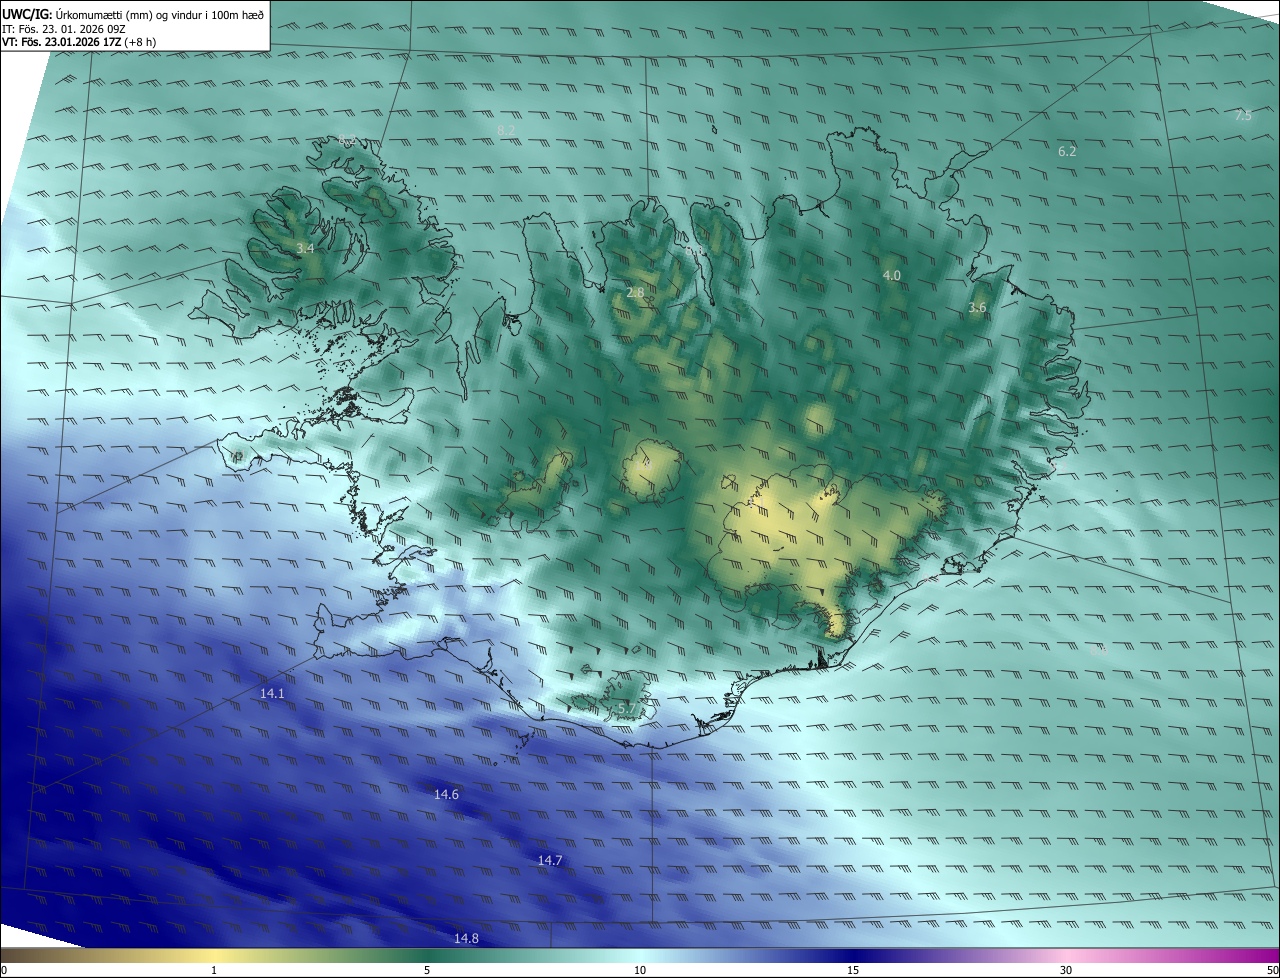Screen dimensions: 1280x978
Task: Click the 14.8 value on the map
Action: [466, 938]
